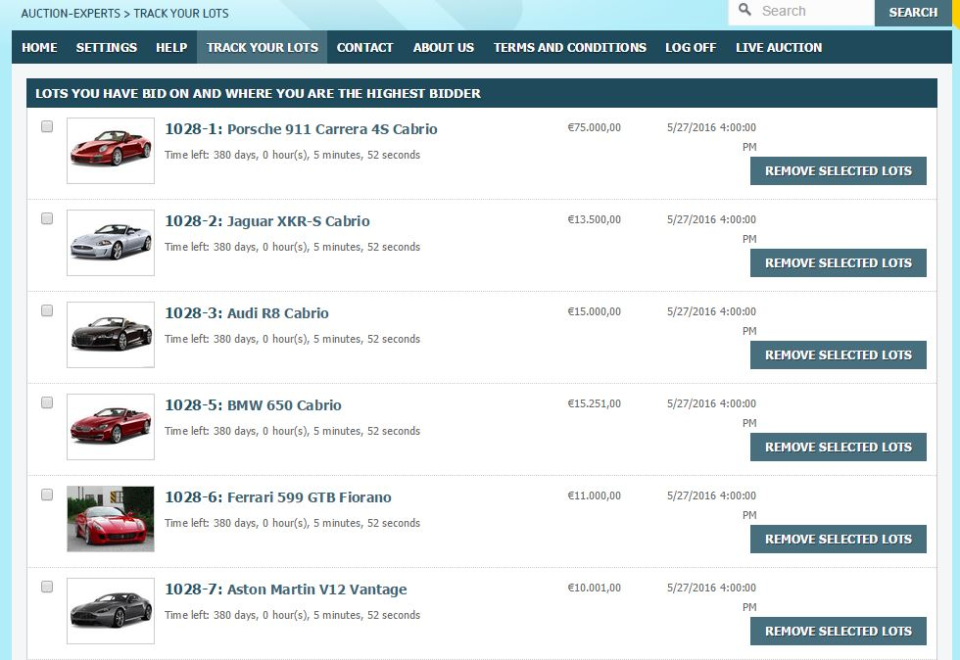Click the €15.000,00 price value
The image size is (960, 660).
(594, 311)
